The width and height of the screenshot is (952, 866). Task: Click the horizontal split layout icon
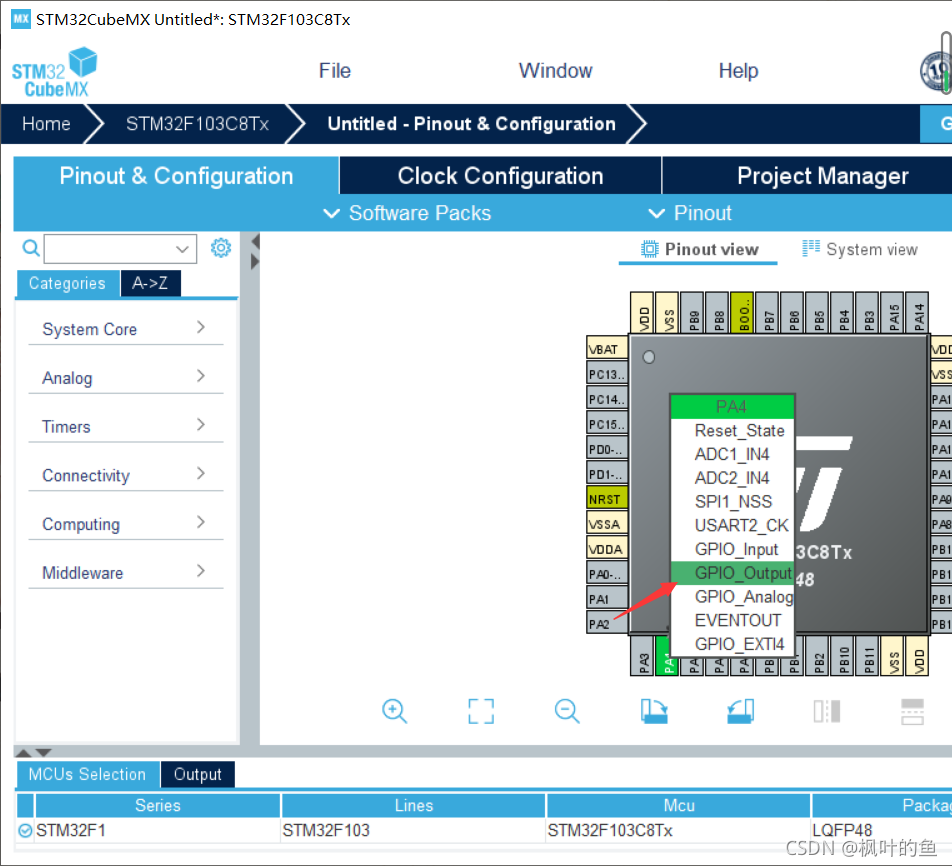[913, 711]
